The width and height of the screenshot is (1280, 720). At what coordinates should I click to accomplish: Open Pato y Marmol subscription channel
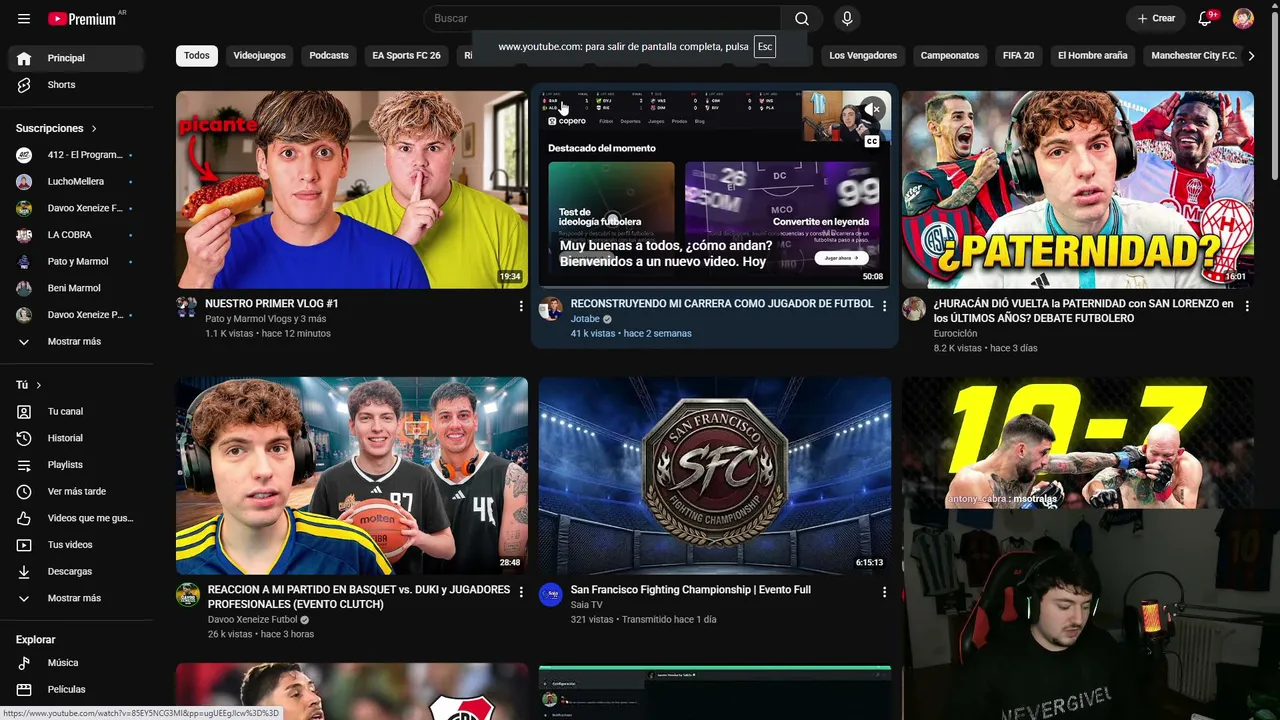76,262
